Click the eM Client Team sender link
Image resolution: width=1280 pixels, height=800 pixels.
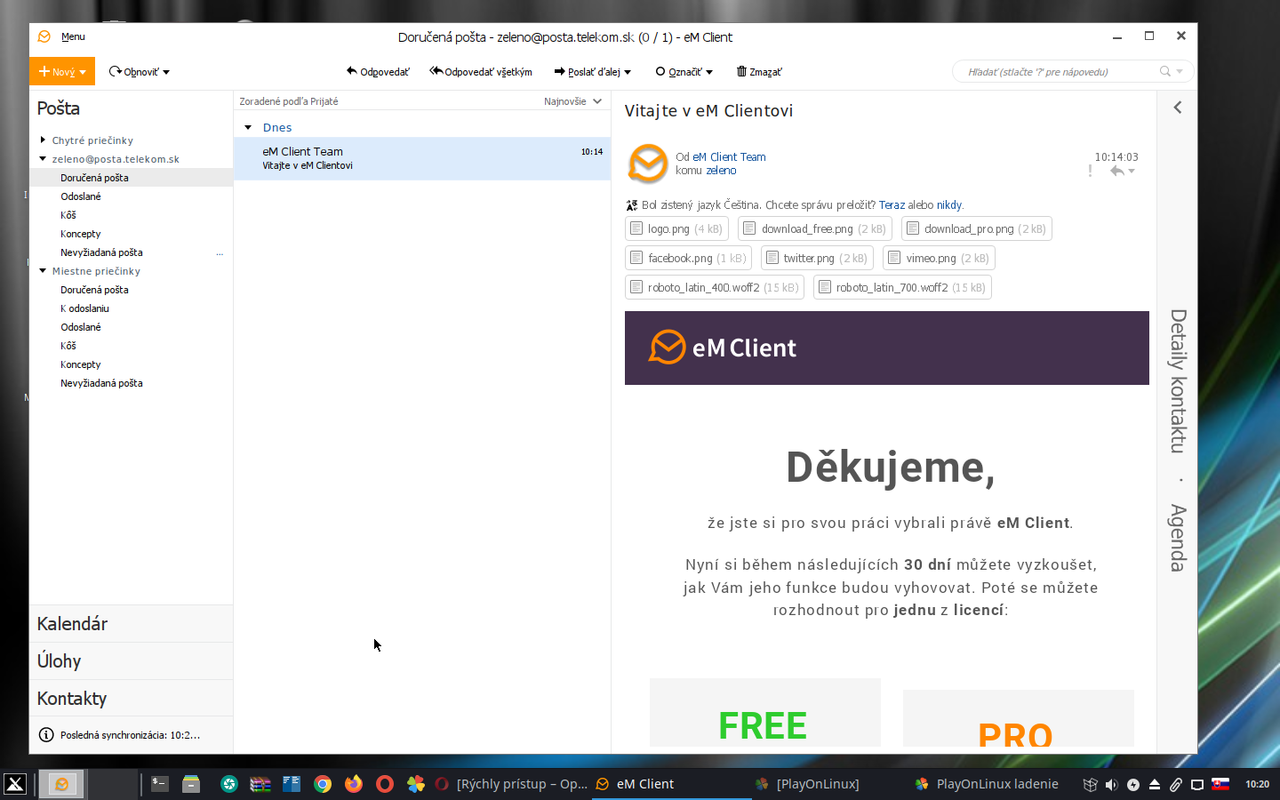coord(729,157)
